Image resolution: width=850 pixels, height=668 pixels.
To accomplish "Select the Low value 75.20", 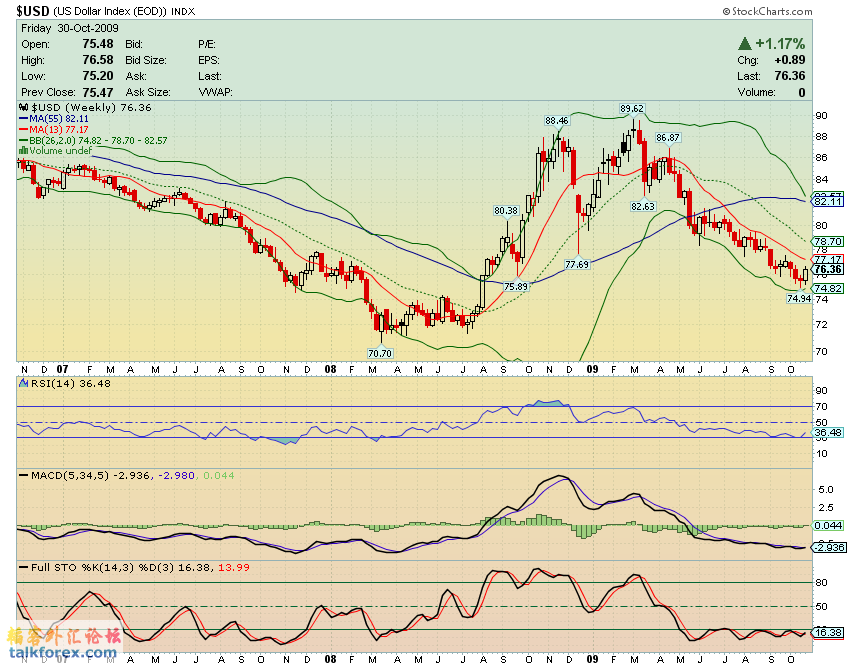I will (x=98, y=76).
